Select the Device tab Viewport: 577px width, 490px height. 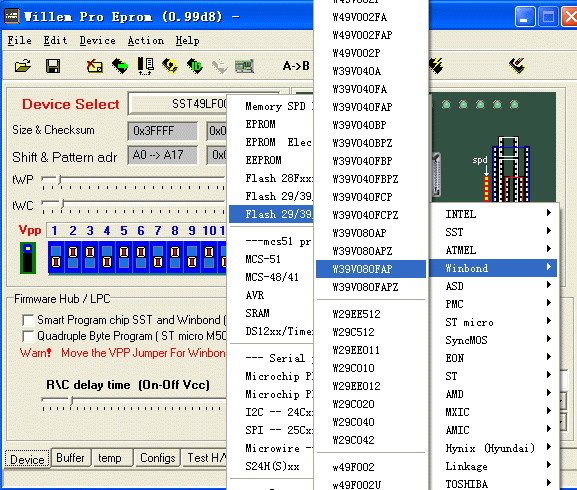(x=27, y=459)
